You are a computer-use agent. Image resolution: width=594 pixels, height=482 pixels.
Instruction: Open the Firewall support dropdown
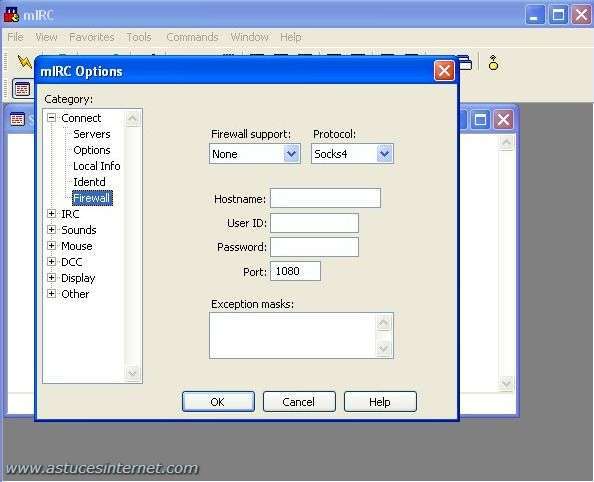291,154
